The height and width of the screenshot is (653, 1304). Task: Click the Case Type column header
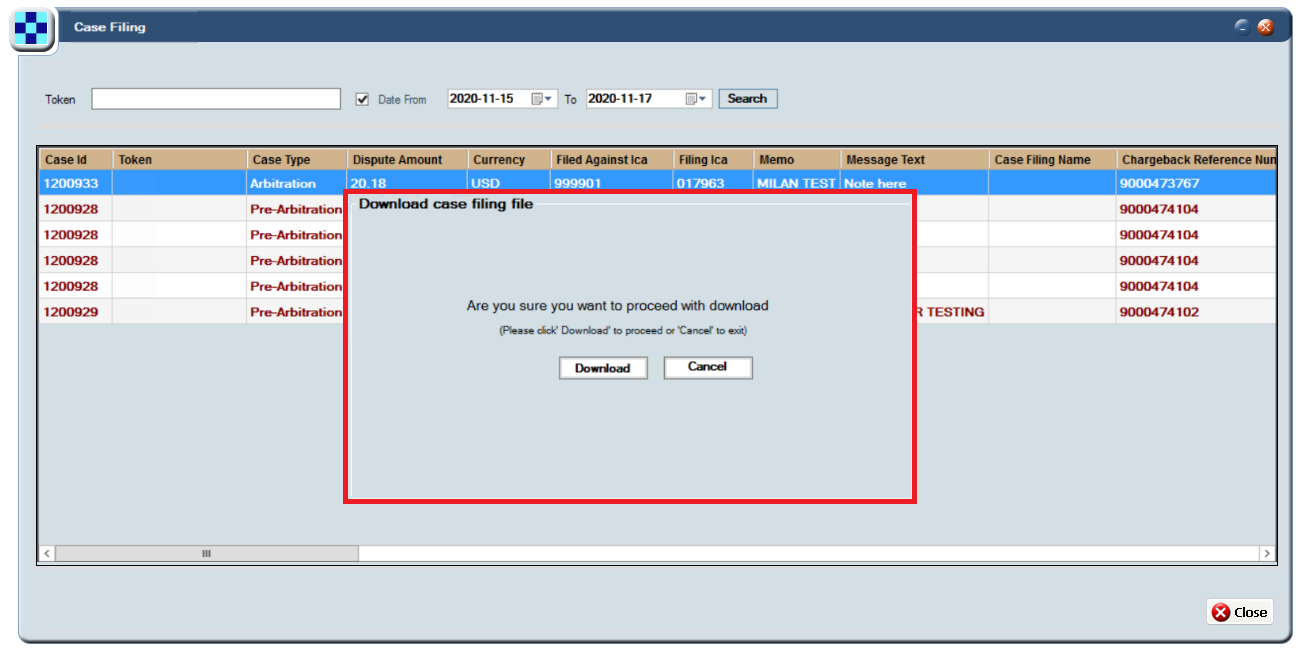tap(297, 160)
